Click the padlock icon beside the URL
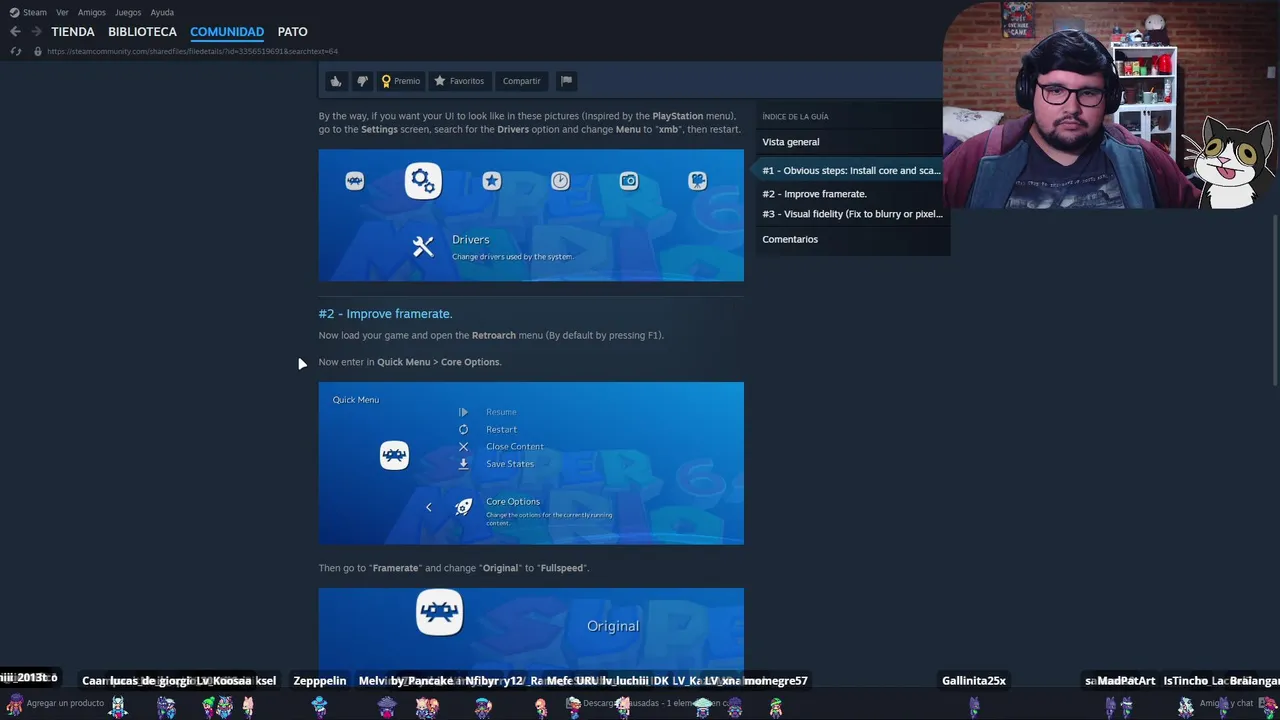Viewport: 1280px width, 720px height. click(x=38, y=51)
